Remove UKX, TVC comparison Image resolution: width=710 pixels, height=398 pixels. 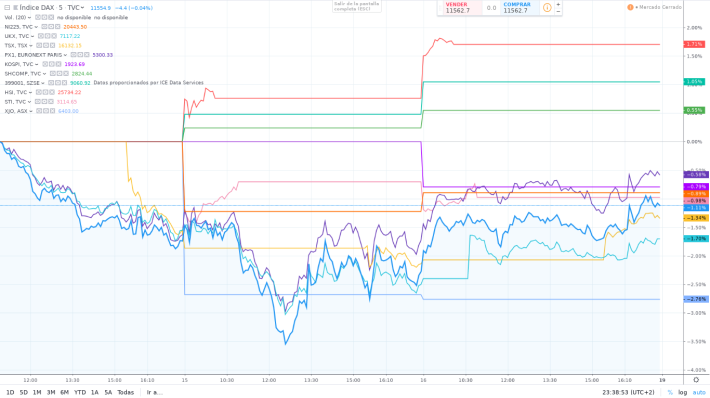point(54,36)
